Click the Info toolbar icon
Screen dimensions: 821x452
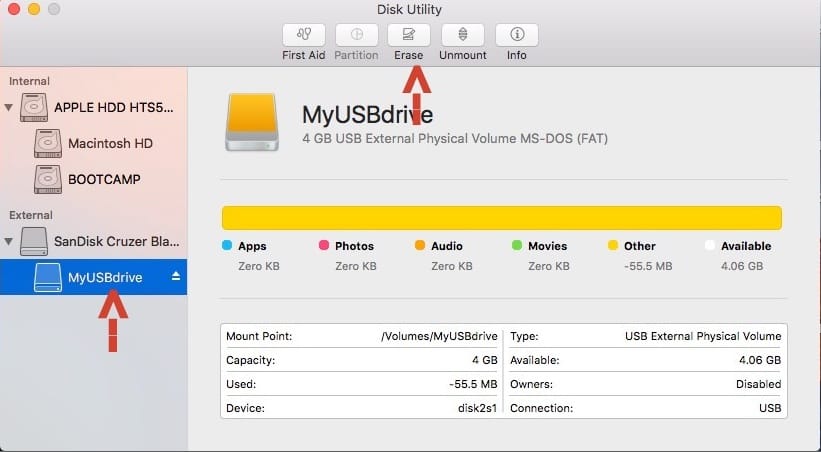(517, 35)
